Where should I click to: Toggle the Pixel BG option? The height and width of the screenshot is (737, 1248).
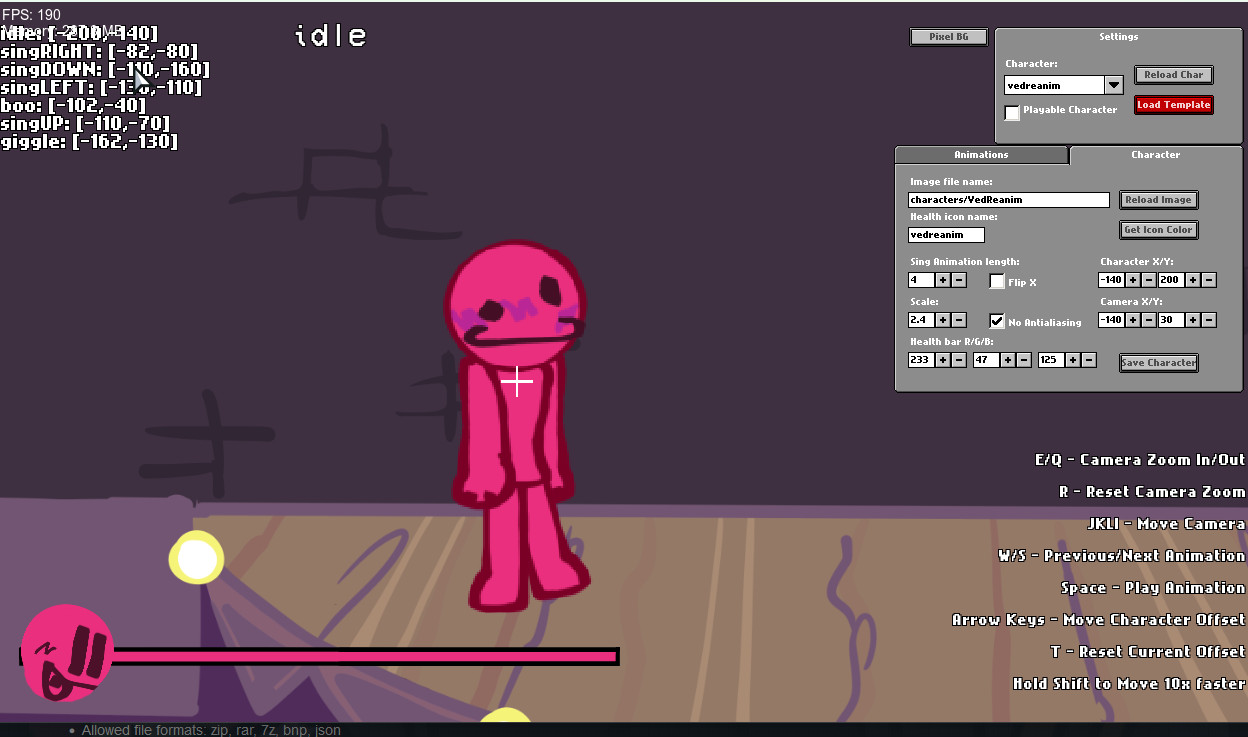point(948,35)
